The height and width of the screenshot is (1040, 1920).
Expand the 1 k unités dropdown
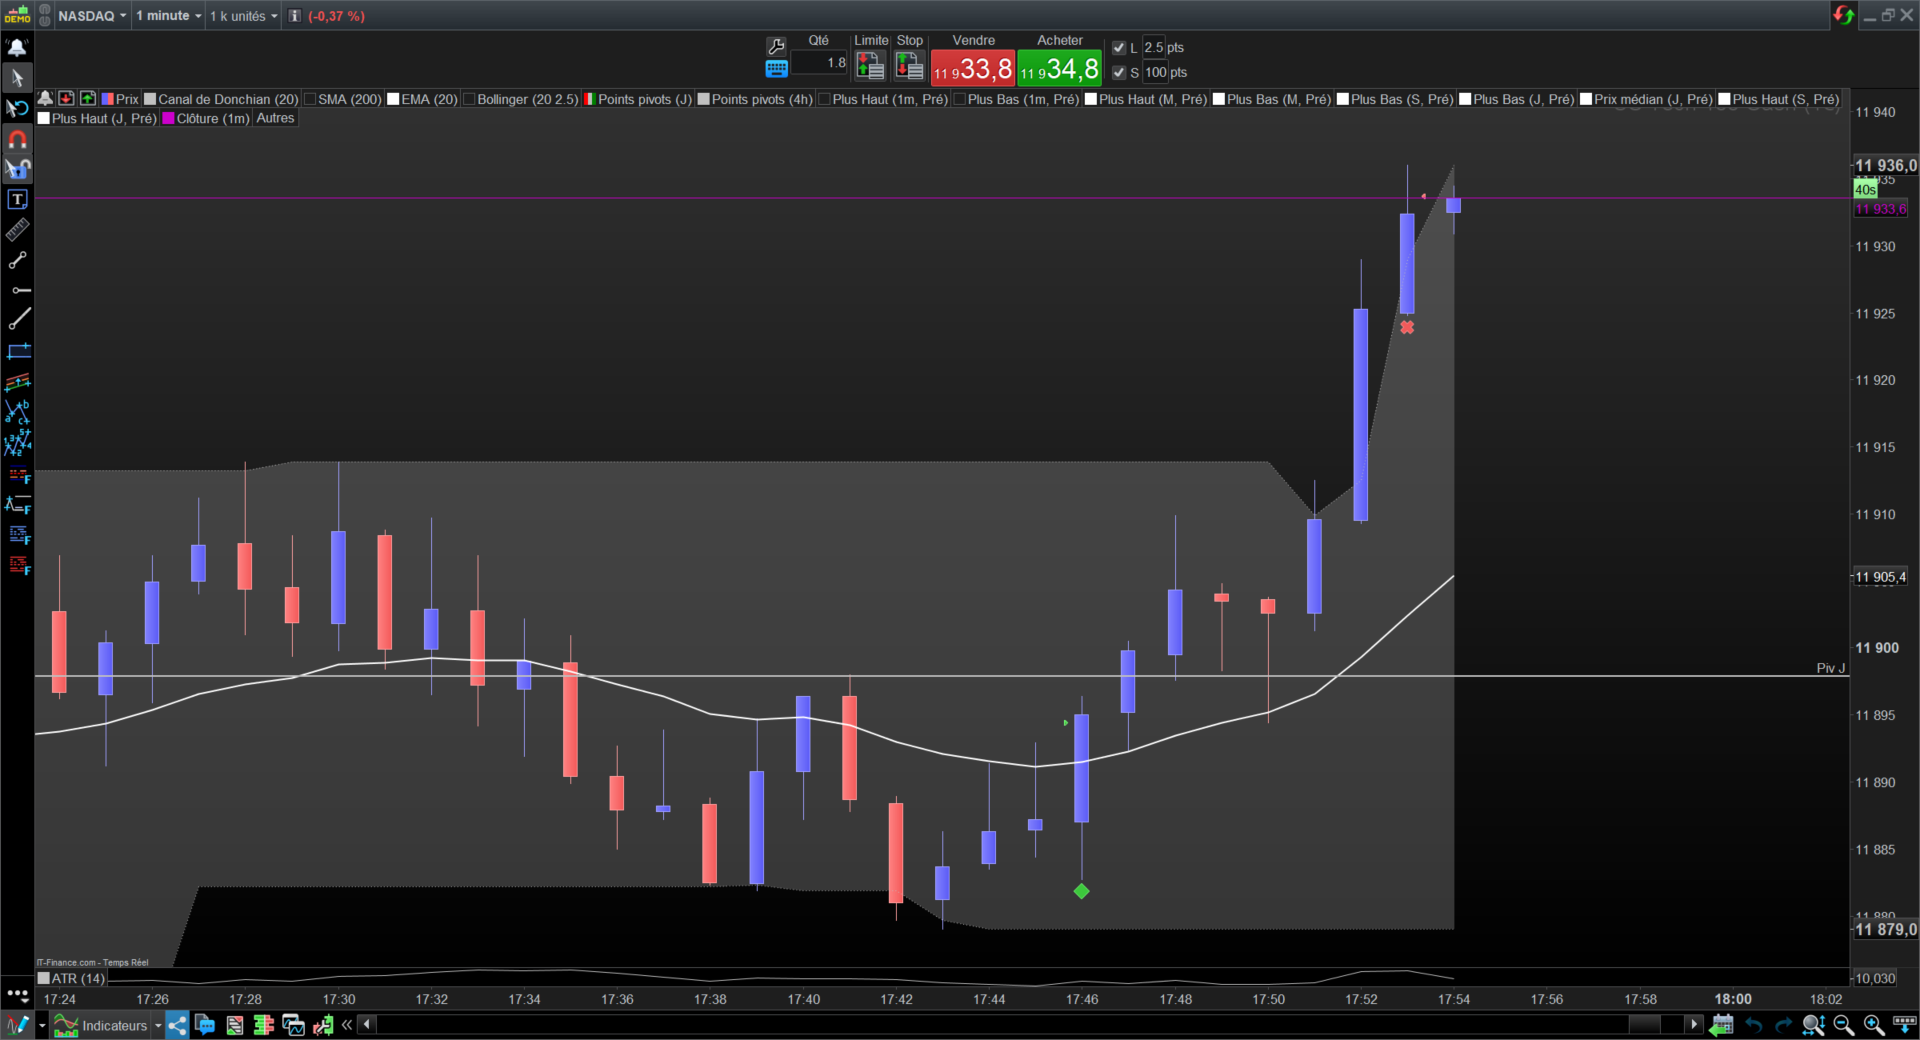click(244, 16)
